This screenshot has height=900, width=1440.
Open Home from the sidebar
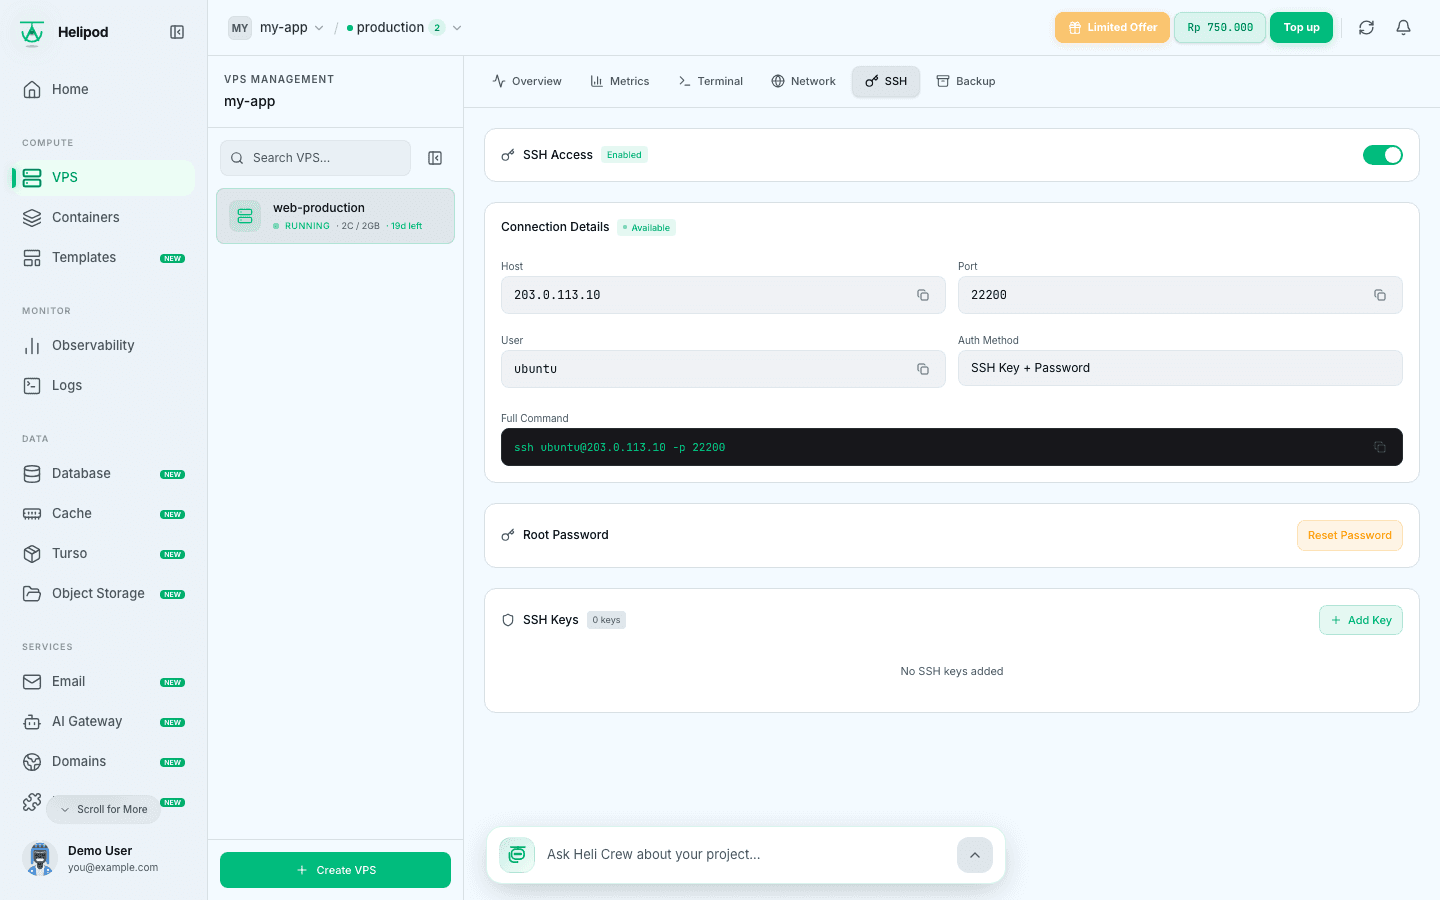click(x=104, y=89)
